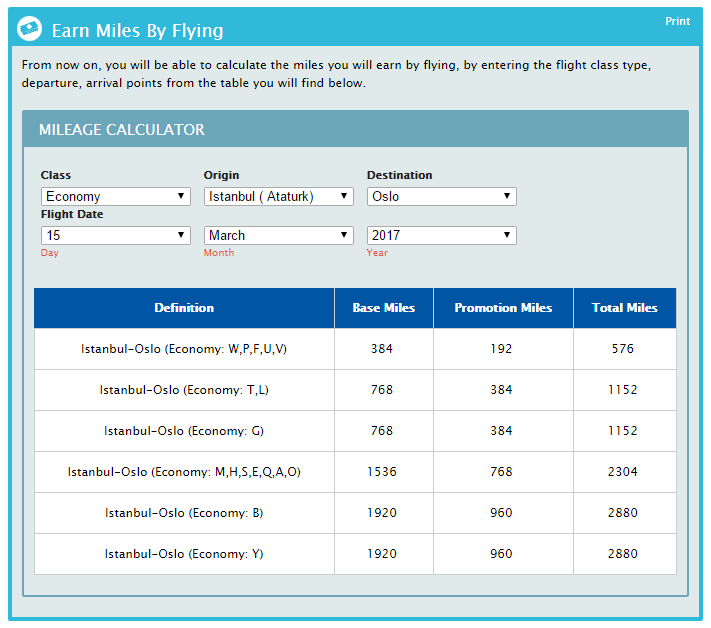This screenshot has width=711, height=628.
Task: Click the Earn Miles By Flying title
Action: click(x=137, y=31)
